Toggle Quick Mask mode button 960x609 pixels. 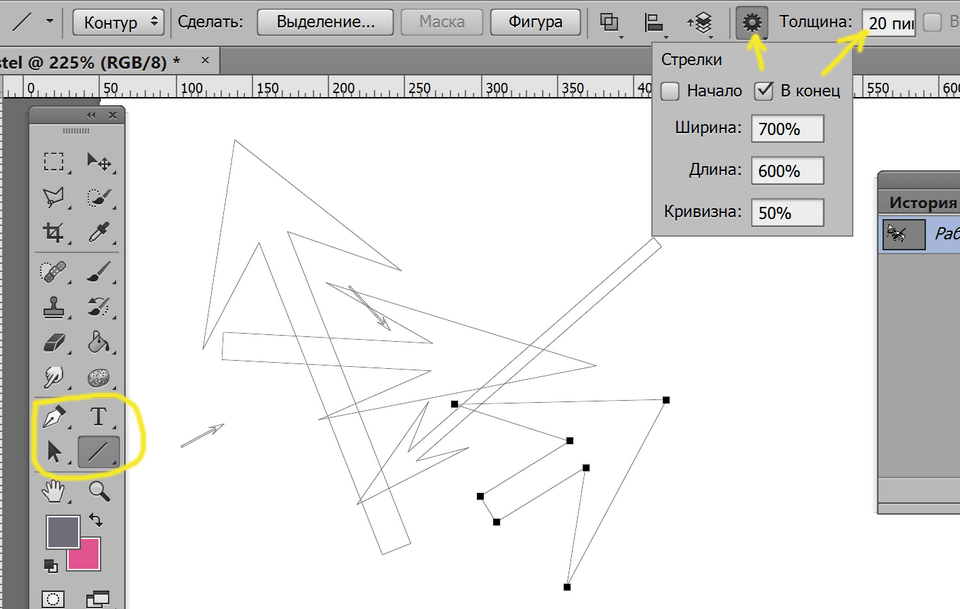(53, 599)
